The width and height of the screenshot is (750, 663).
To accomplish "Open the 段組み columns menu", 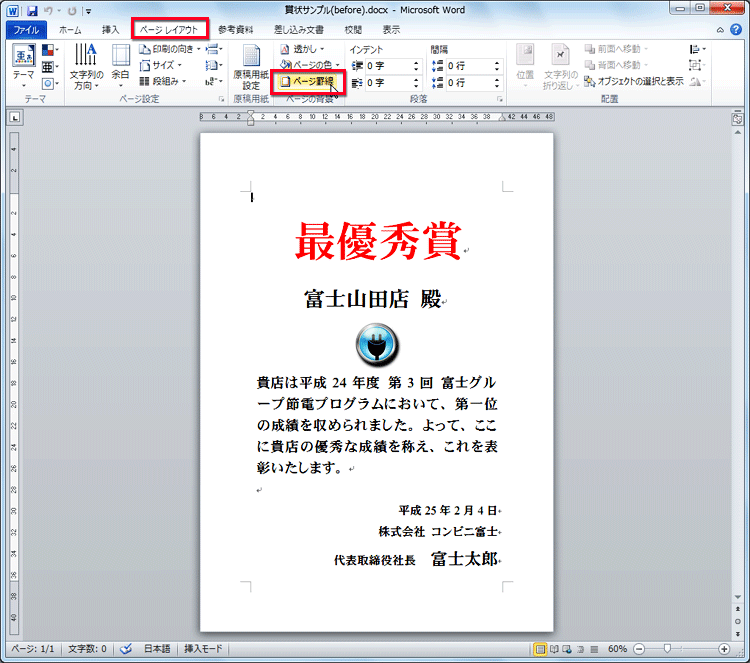I will [x=163, y=81].
